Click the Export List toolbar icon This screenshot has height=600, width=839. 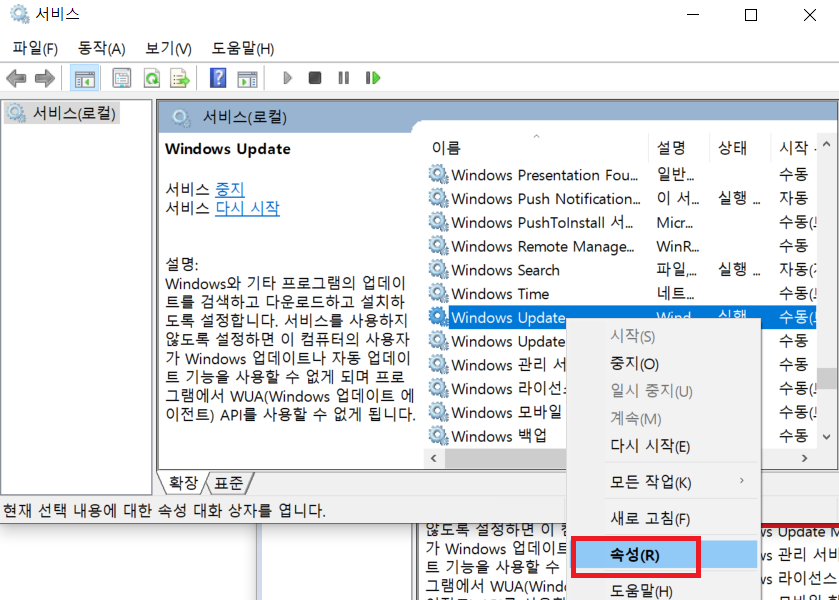point(180,78)
